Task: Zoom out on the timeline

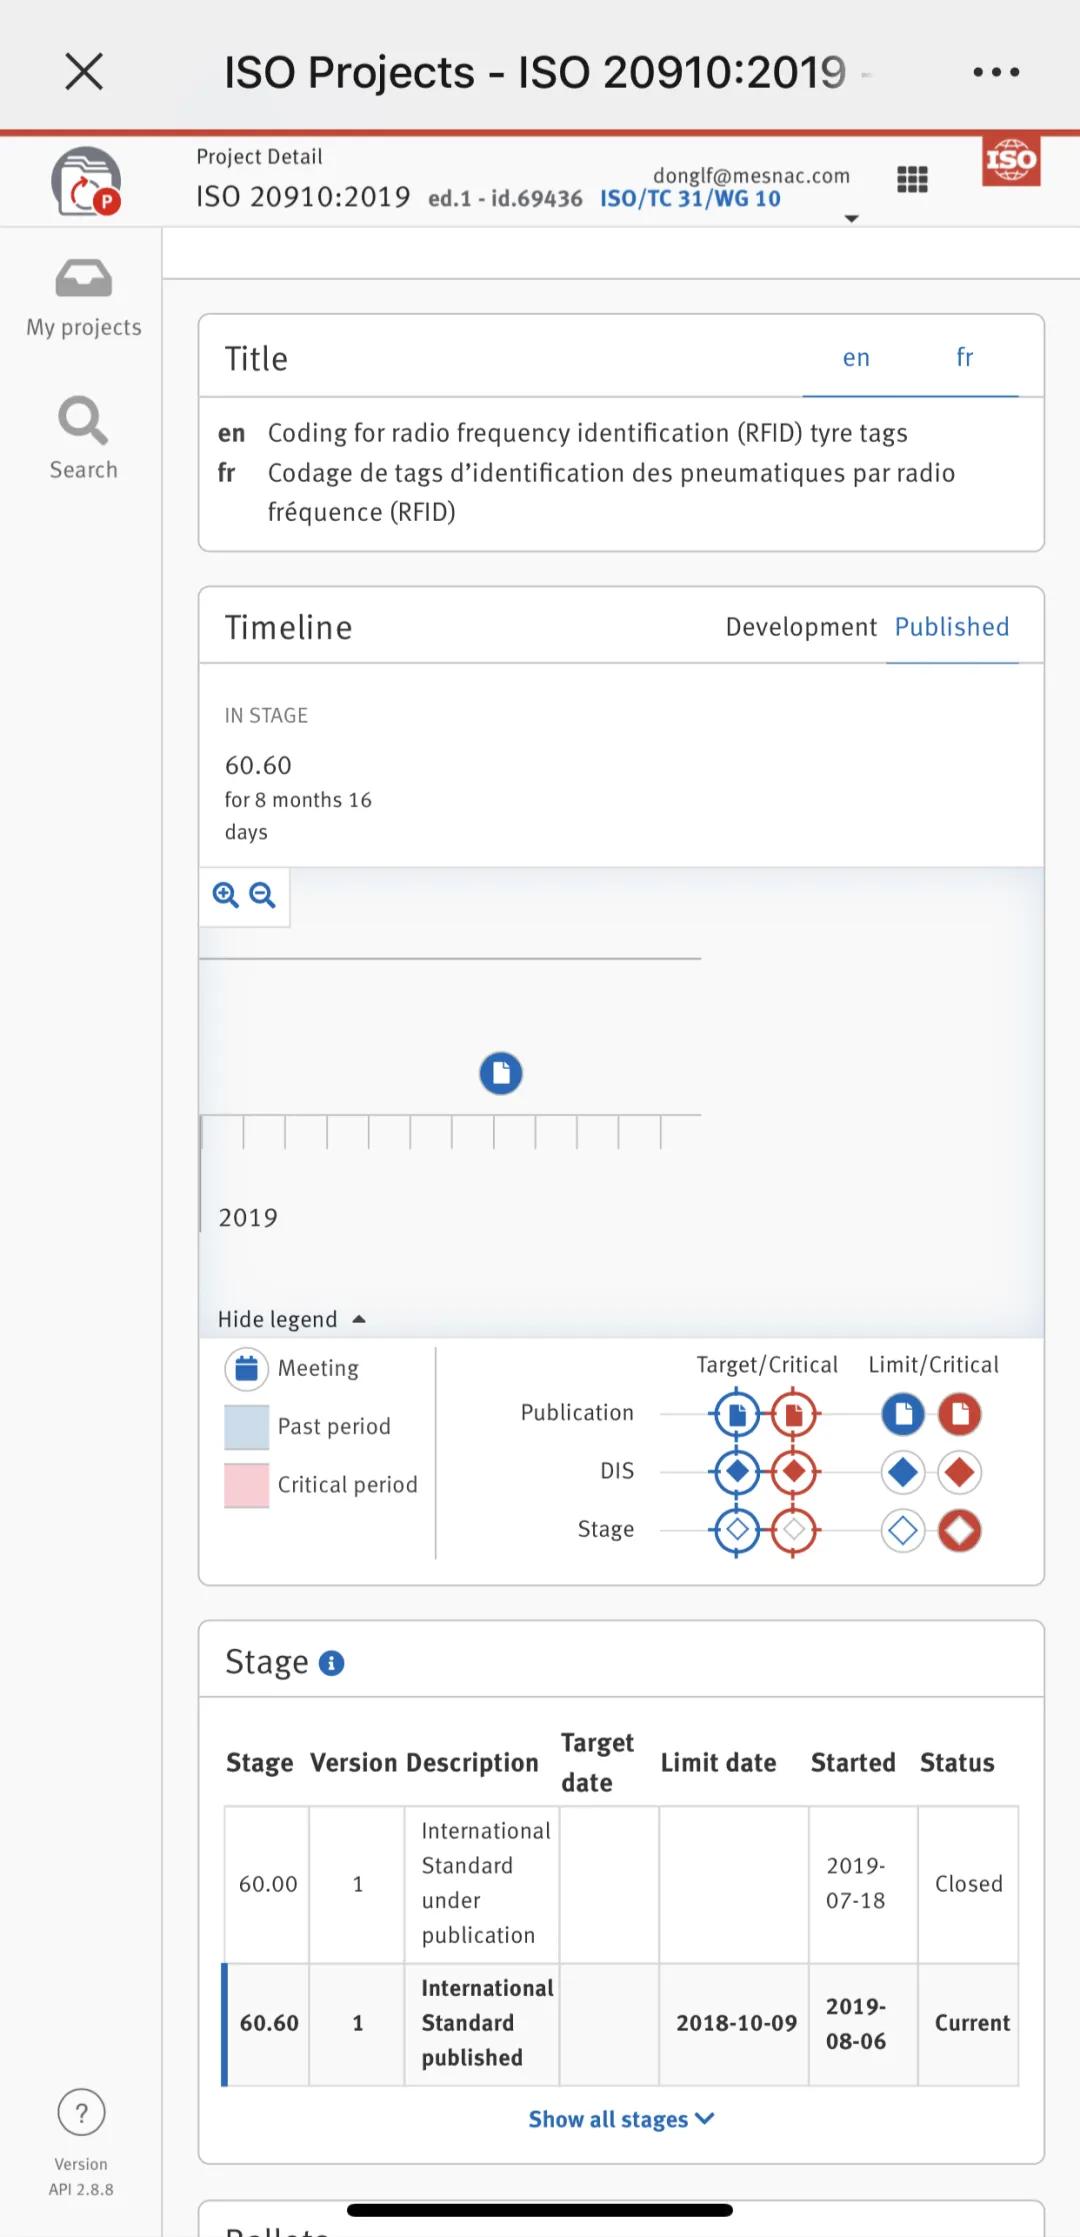Action: (x=263, y=895)
